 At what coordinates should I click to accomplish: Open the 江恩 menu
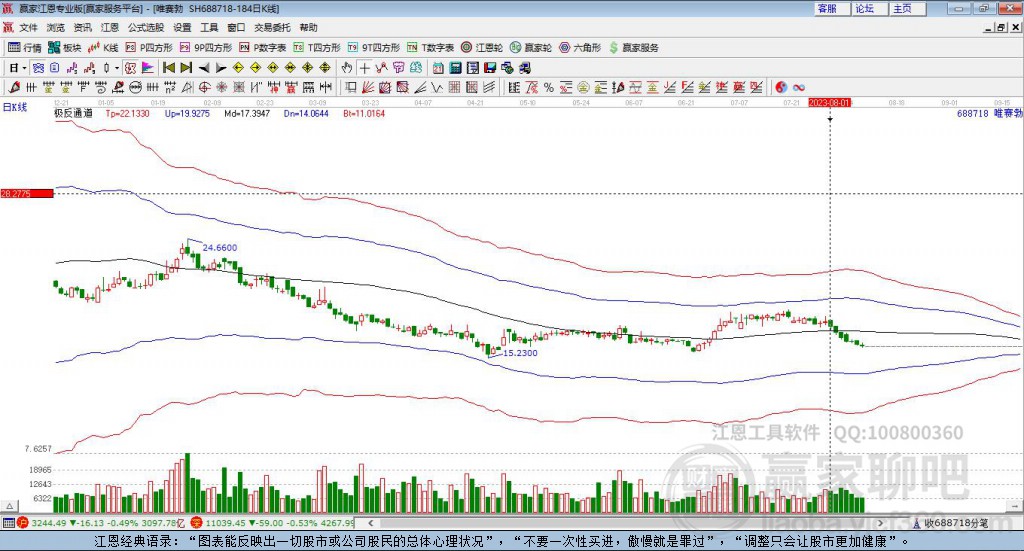(x=110, y=27)
